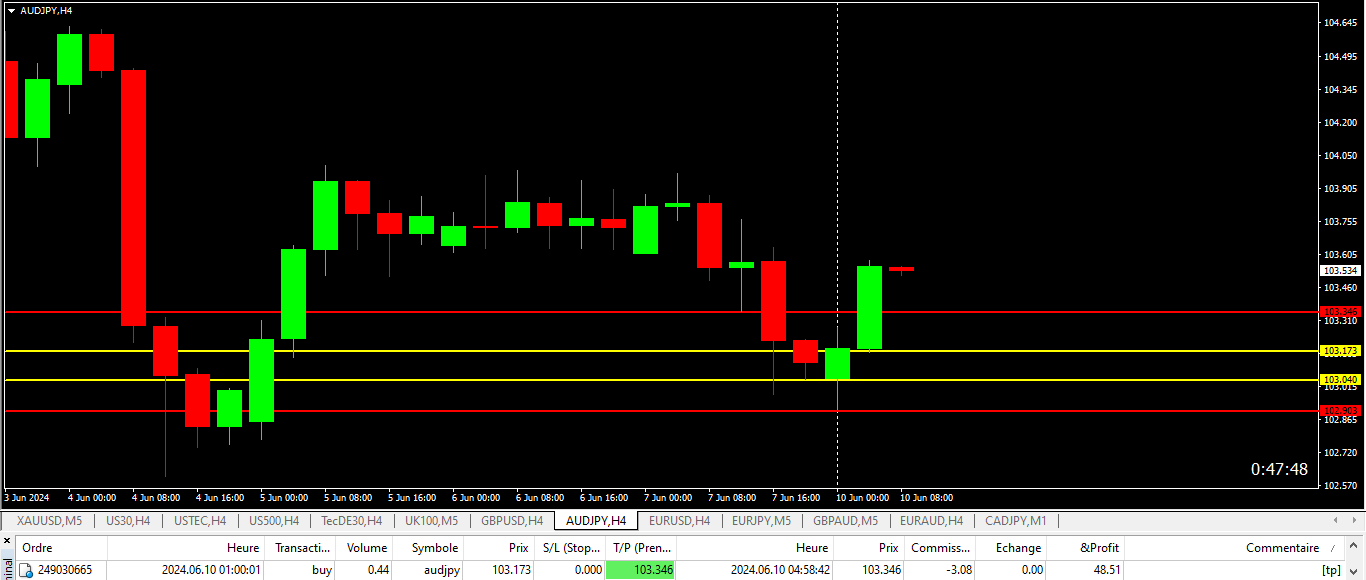Click the order icon beside 249030665
This screenshot has height=580, width=1366.
click(27, 570)
